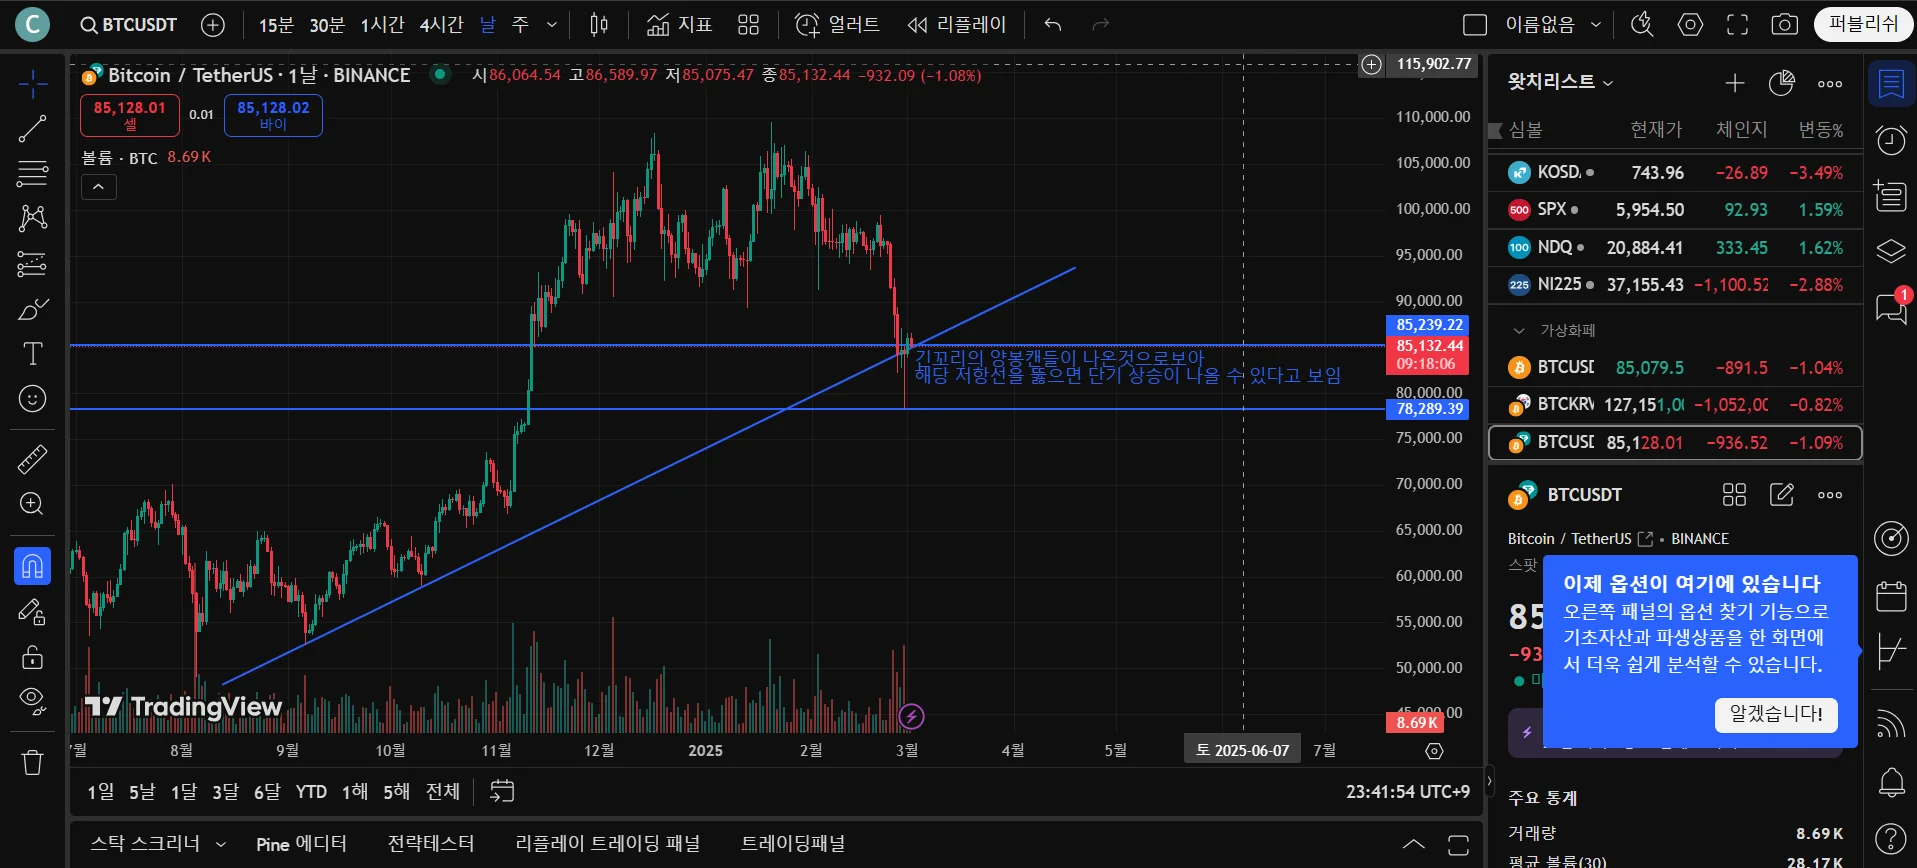Publish the chart with 퍼블리쉬 button
This screenshot has width=1917, height=868.
pos(1863,25)
